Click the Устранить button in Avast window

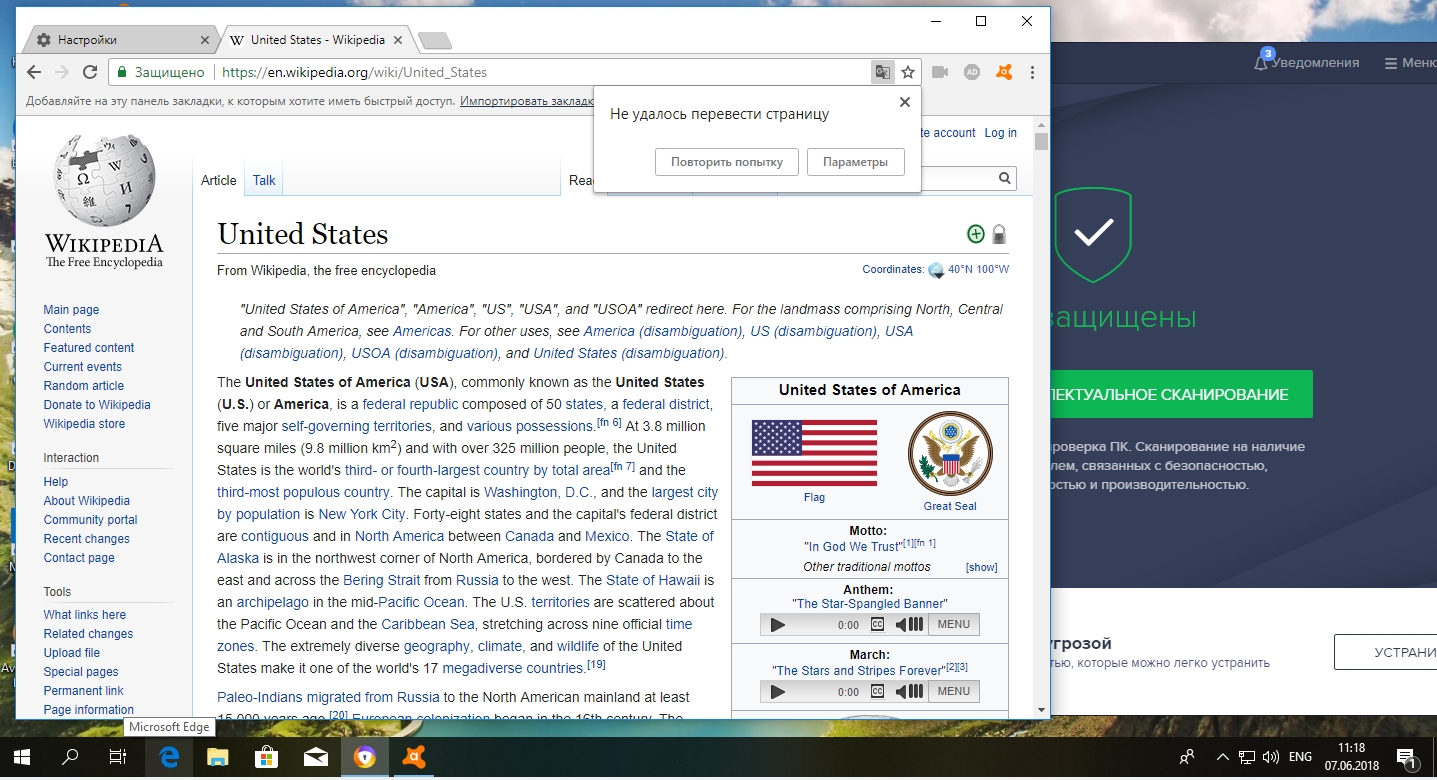1386,652
